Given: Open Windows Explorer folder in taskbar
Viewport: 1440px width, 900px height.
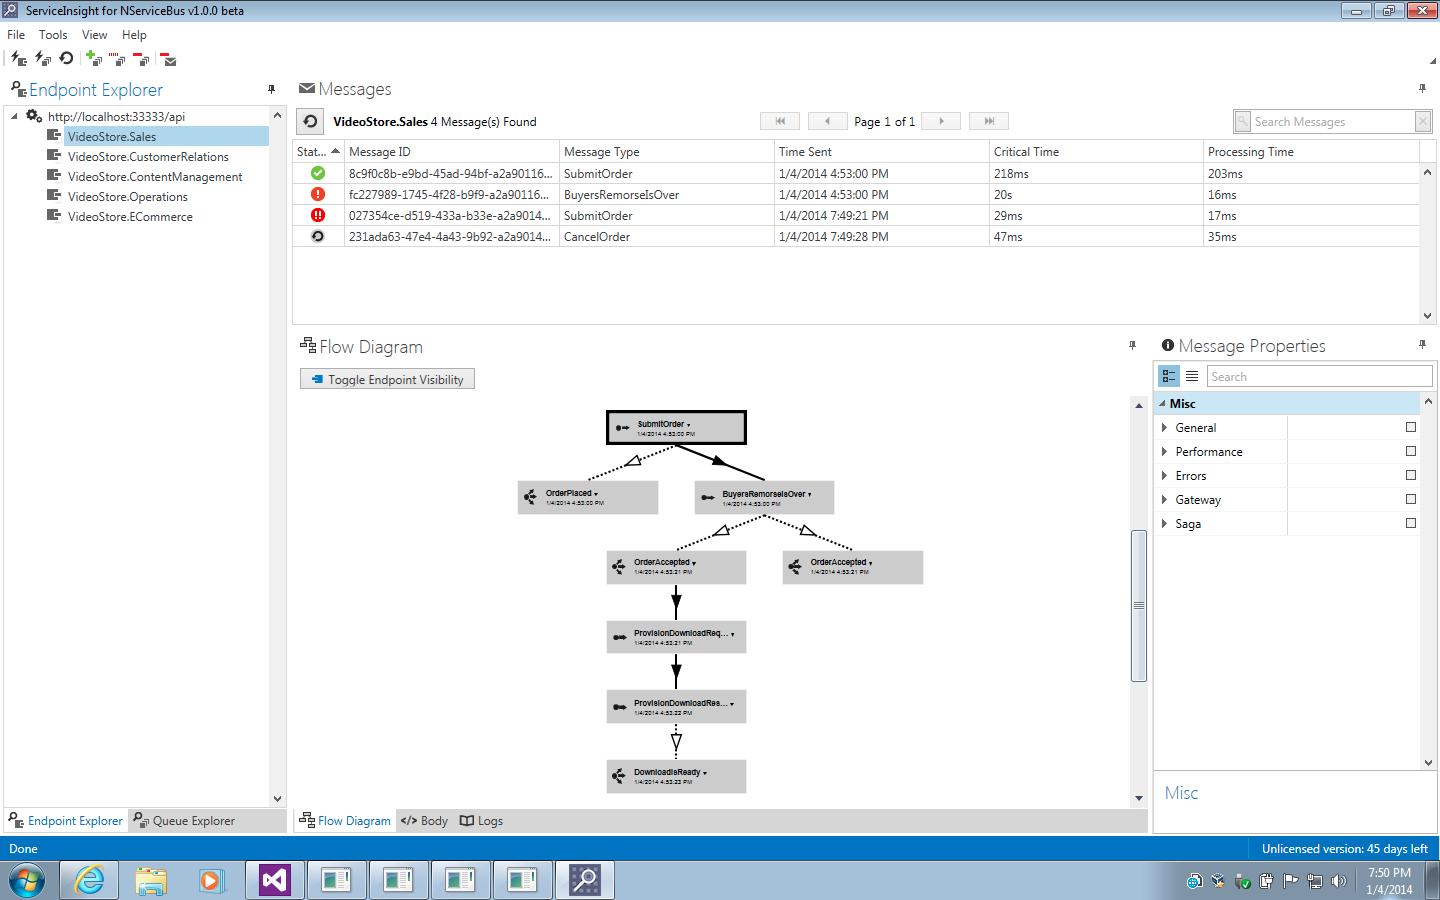Looking at the screenshot, I should point(151,880).
